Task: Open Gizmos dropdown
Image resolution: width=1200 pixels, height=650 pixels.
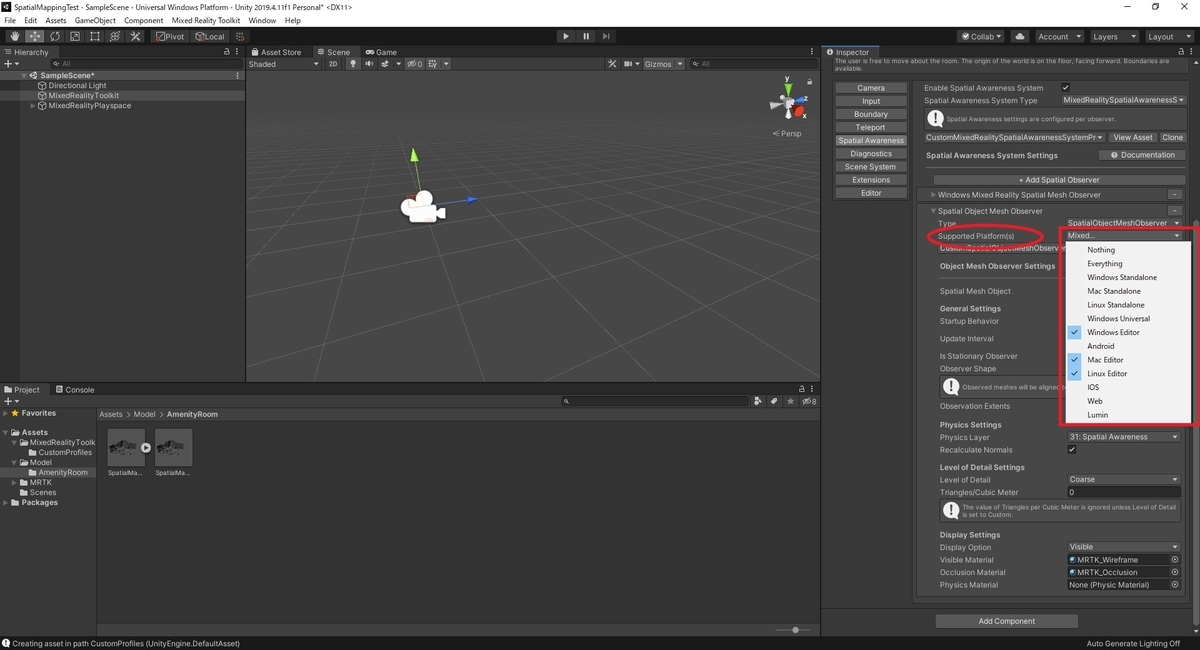Action: [x=664, y=64]
